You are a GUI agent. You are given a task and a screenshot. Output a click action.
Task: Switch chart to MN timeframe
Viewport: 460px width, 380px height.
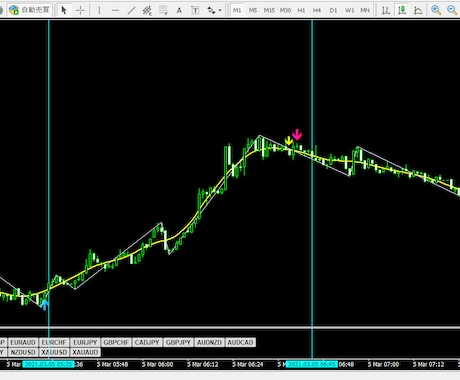(x=365, y=10)
